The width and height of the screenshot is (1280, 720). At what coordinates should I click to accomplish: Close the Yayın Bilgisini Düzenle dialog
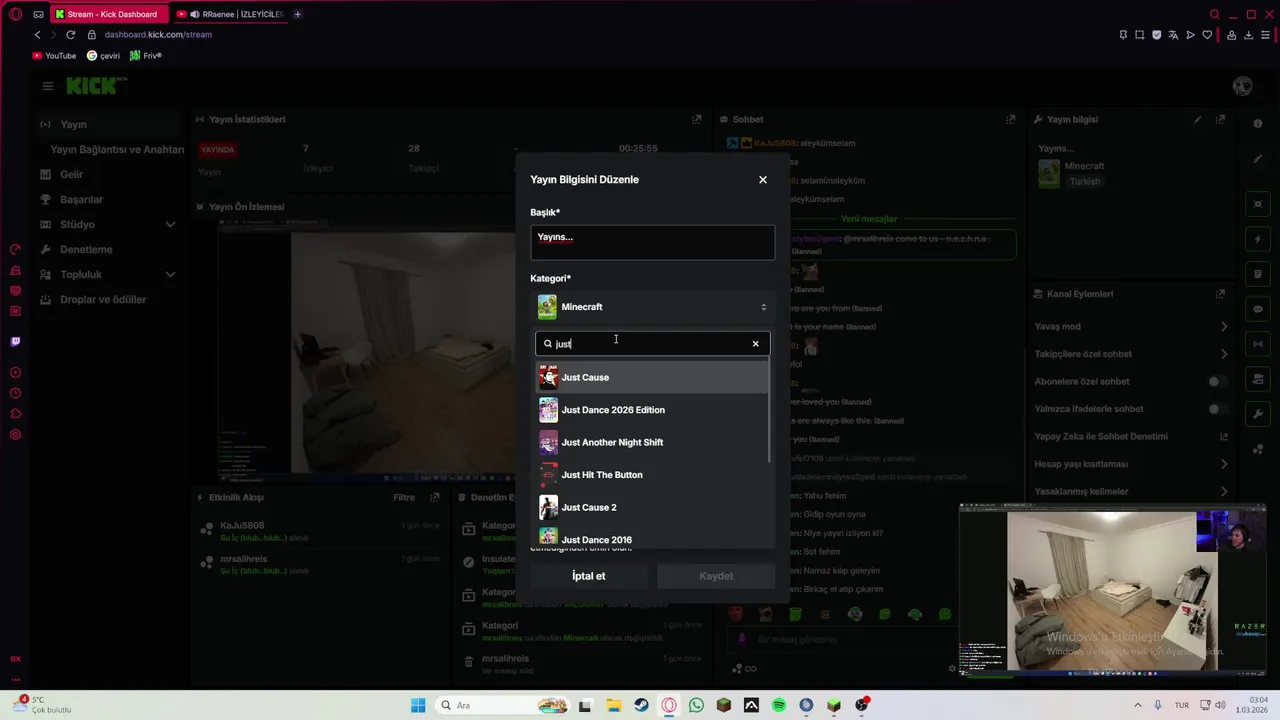click(763, 180)
